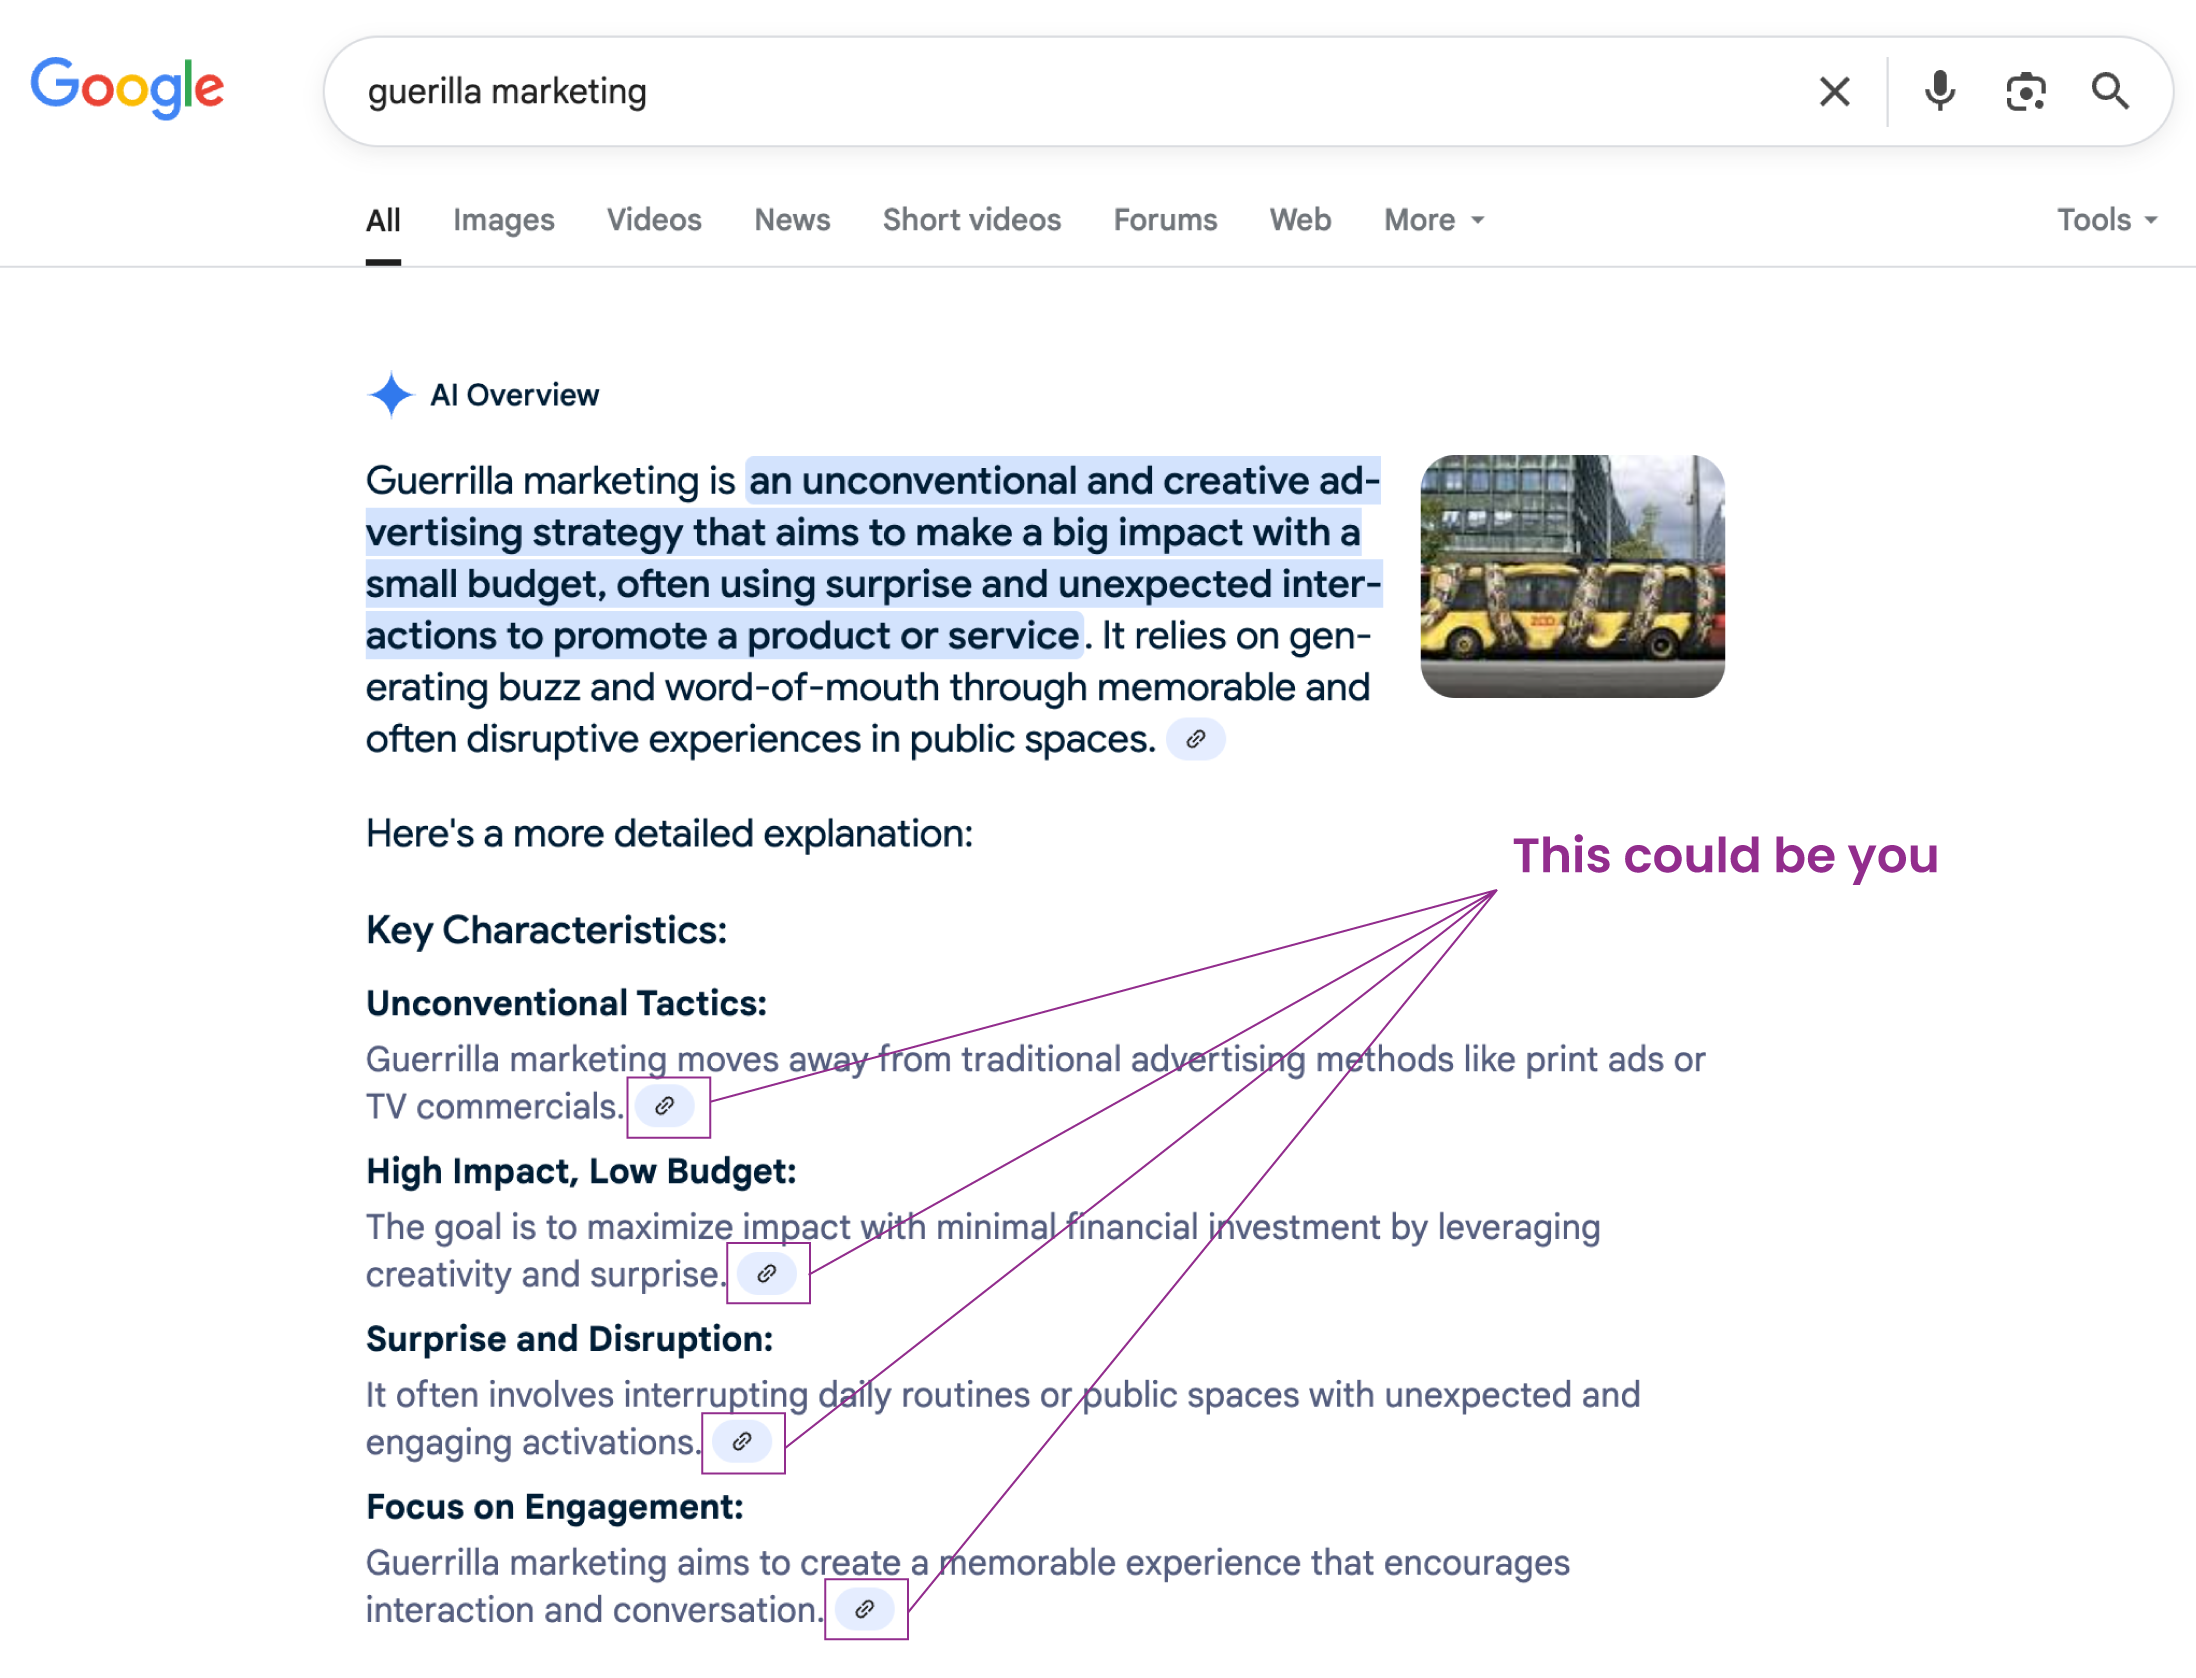Open source link icon after 'TV commercials.'
Image resolution: width=2196 pixels, height=1678 pixels.
click(x=665, y=1106)
